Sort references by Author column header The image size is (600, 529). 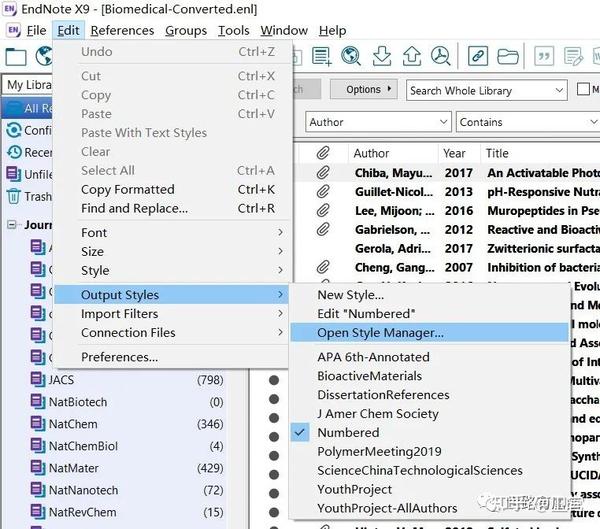pyautogui.click(x=393, y=153)
